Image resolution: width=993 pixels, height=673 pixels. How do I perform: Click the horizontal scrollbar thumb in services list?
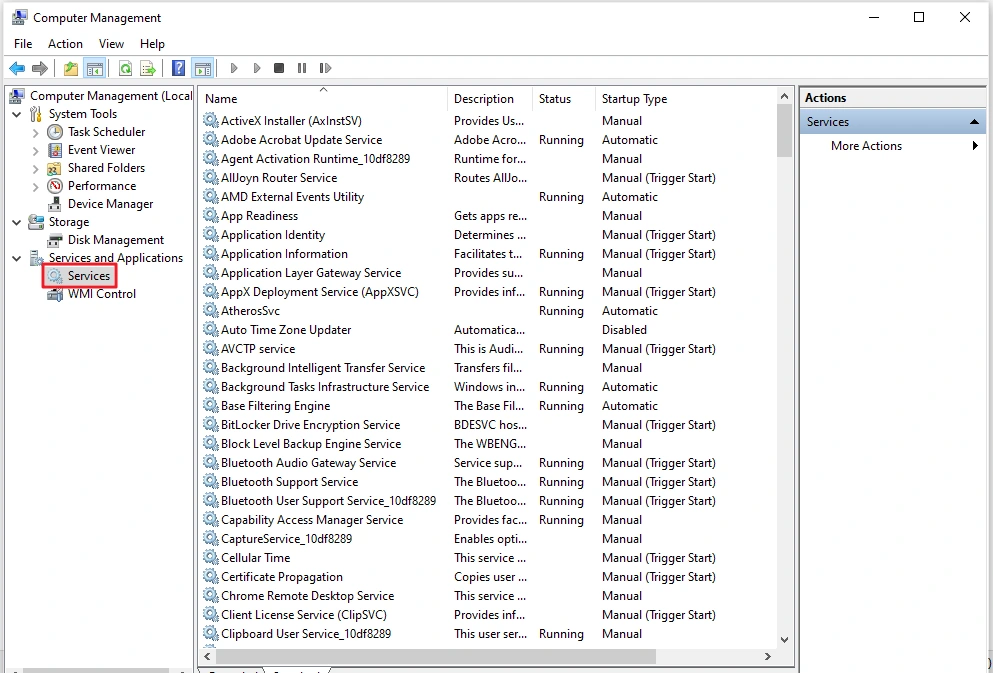(436, 657)
